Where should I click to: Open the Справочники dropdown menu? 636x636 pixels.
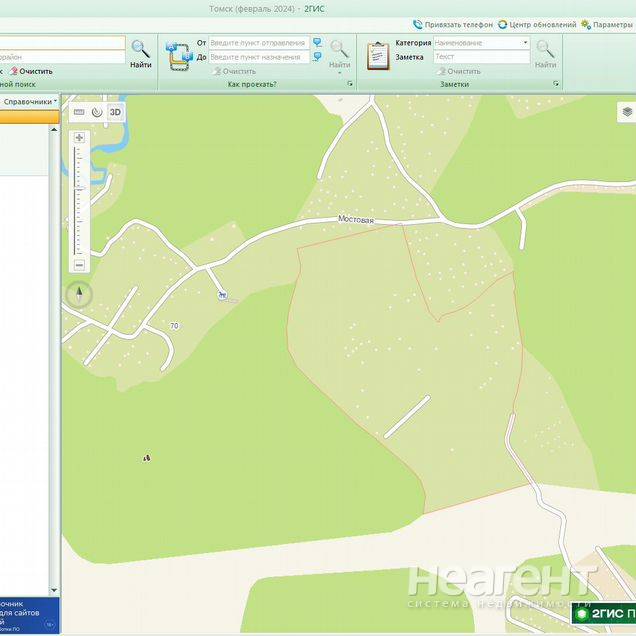pyautogui.click(x=30, y=102)
